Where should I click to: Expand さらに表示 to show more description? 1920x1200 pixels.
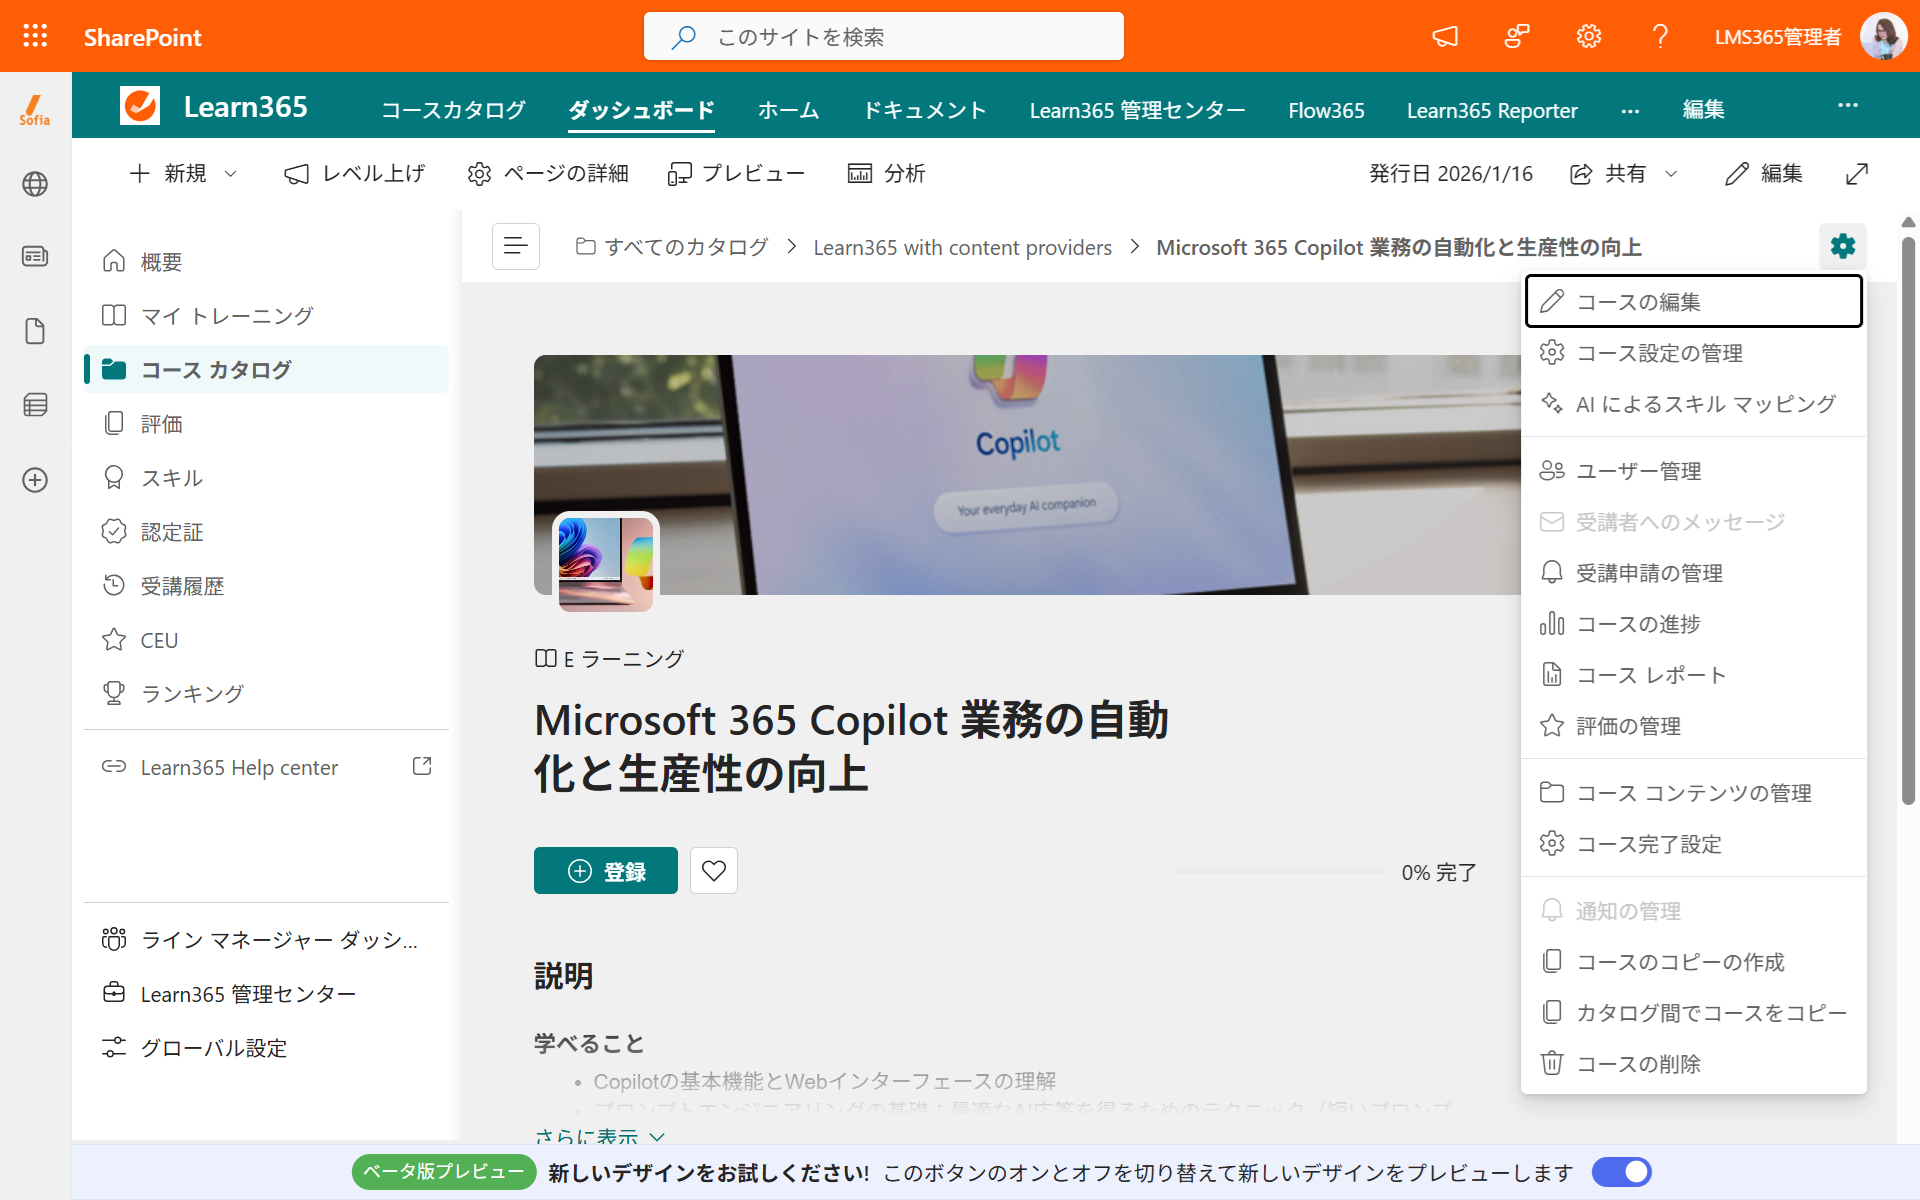point(600,1136)
